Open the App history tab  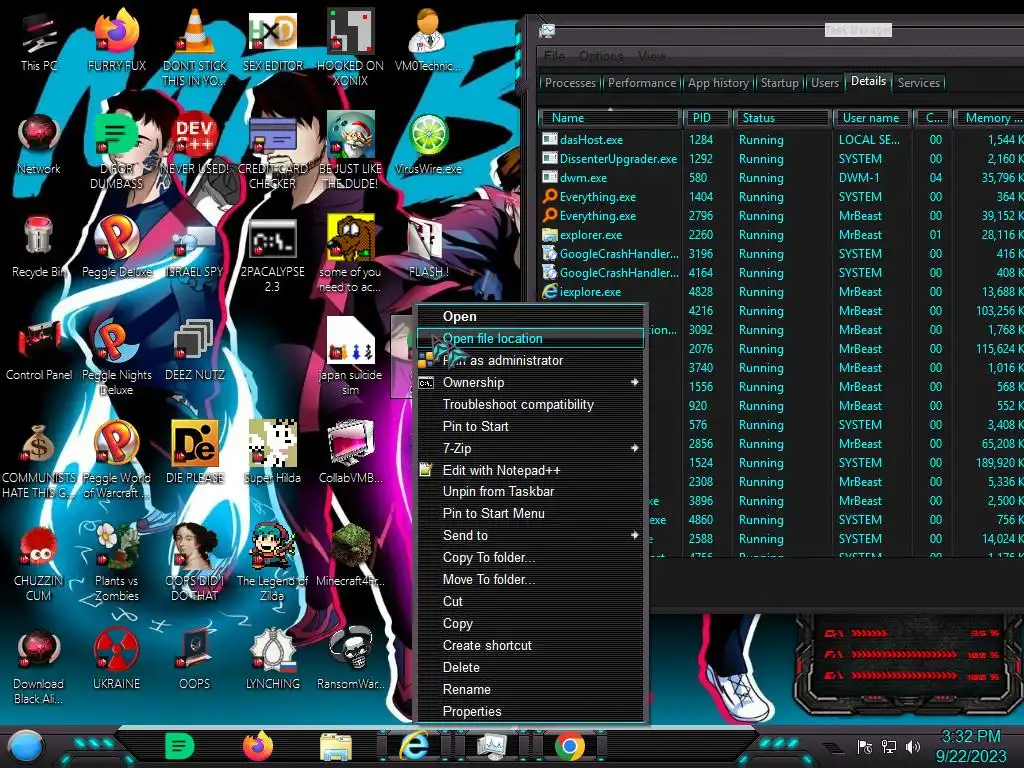point(718,83)
